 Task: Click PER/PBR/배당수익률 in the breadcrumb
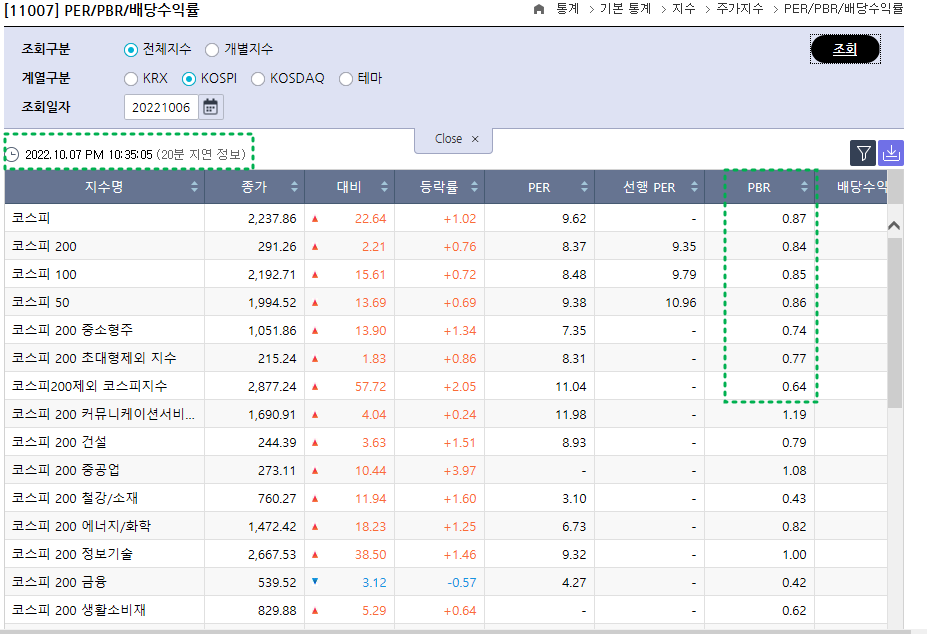[x=844, y=9]
